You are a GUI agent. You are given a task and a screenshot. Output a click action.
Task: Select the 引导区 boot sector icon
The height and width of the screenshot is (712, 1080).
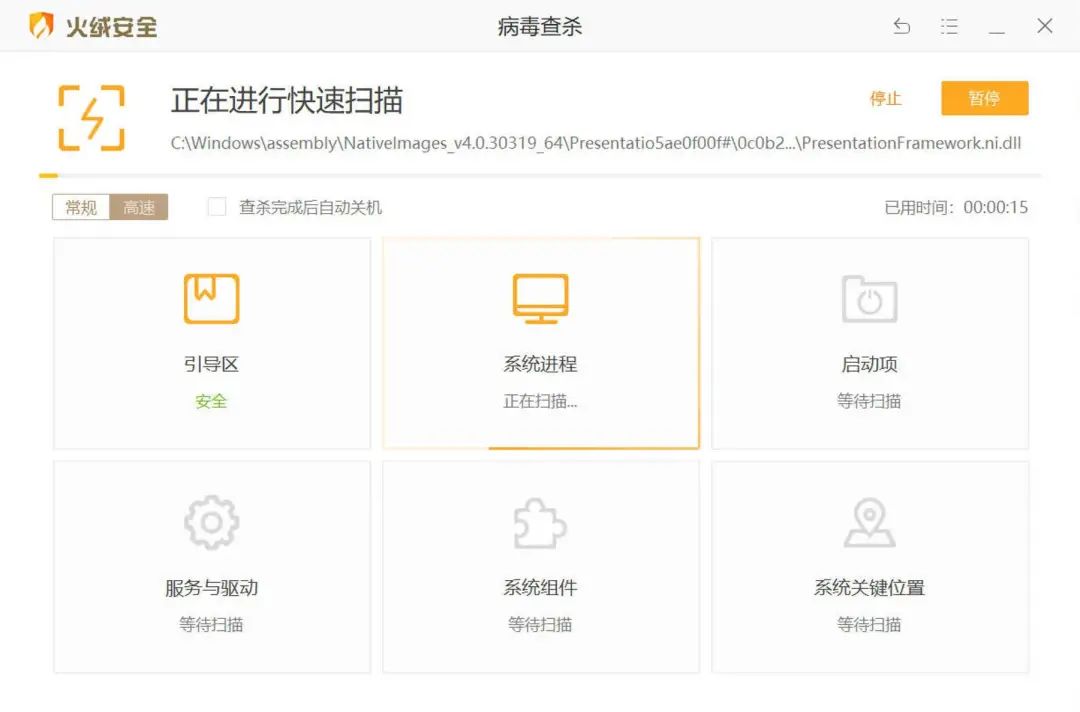tap(210, 297)
